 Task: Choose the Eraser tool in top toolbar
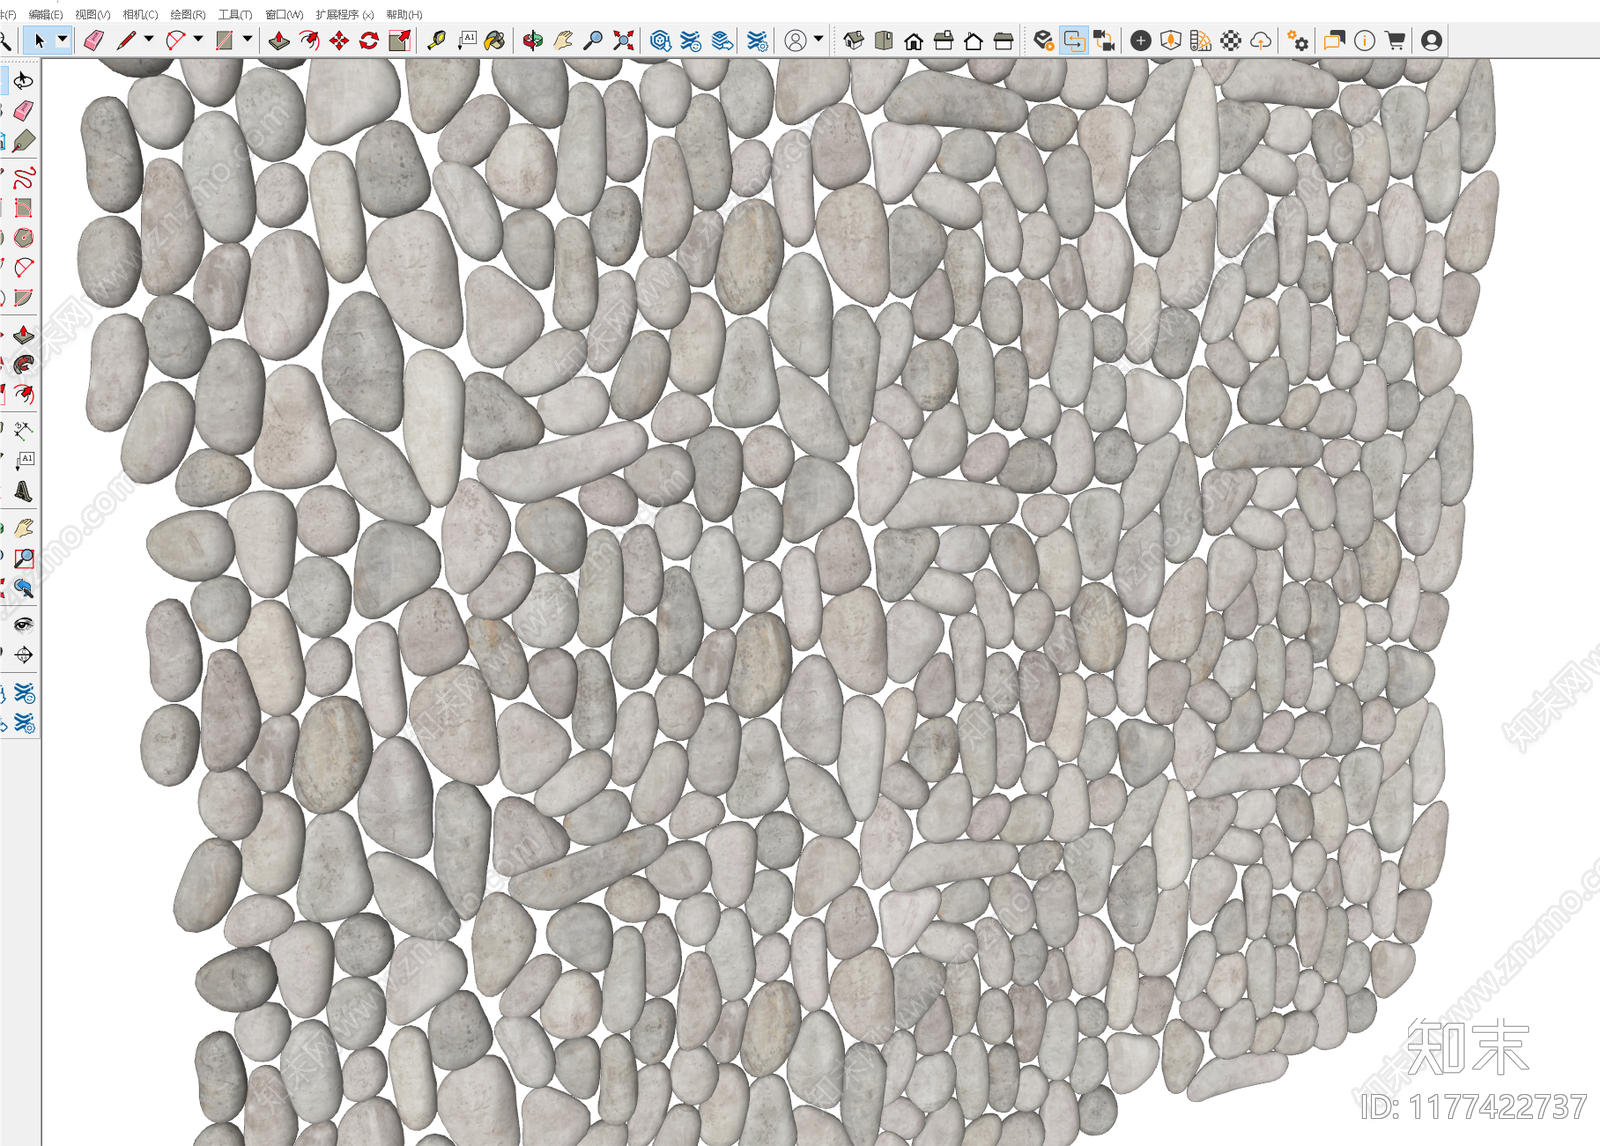point(93,41)
